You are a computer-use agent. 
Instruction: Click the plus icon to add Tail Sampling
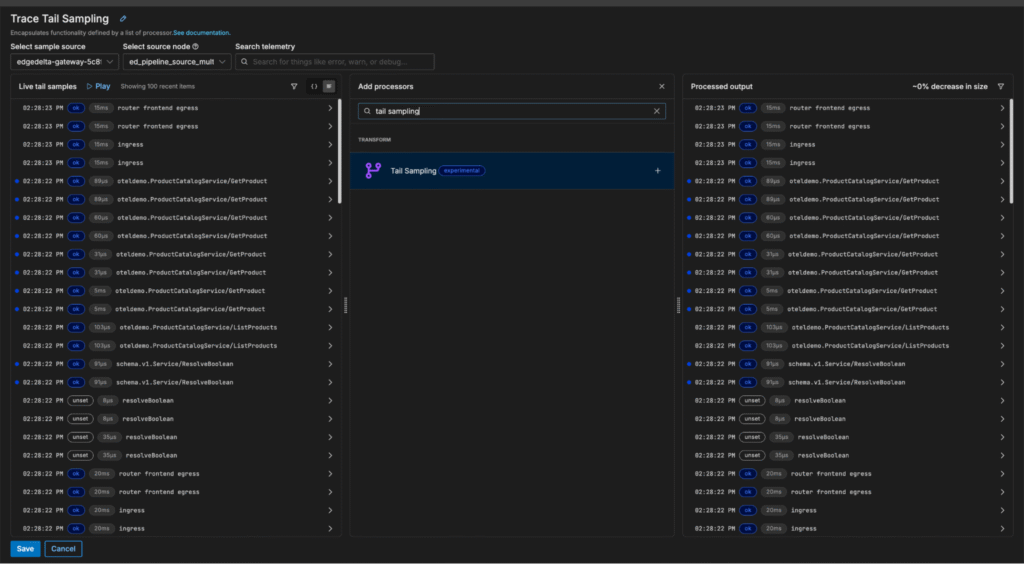[657, 171]
